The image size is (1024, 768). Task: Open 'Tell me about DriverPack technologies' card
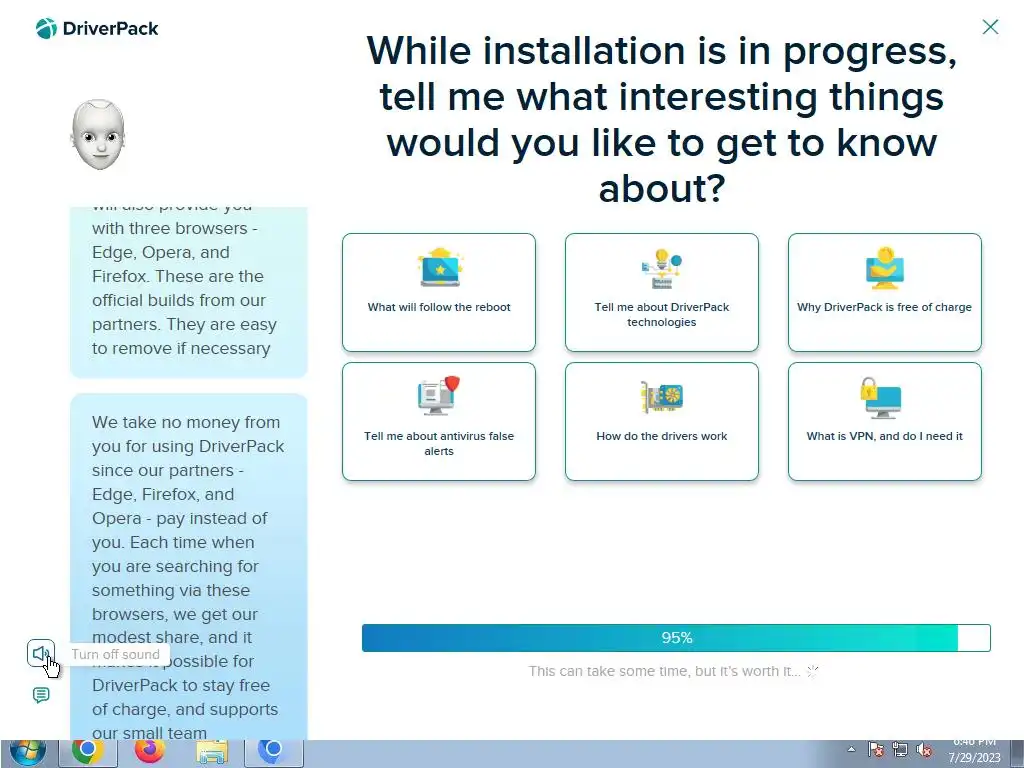click(x=662, y=292)
